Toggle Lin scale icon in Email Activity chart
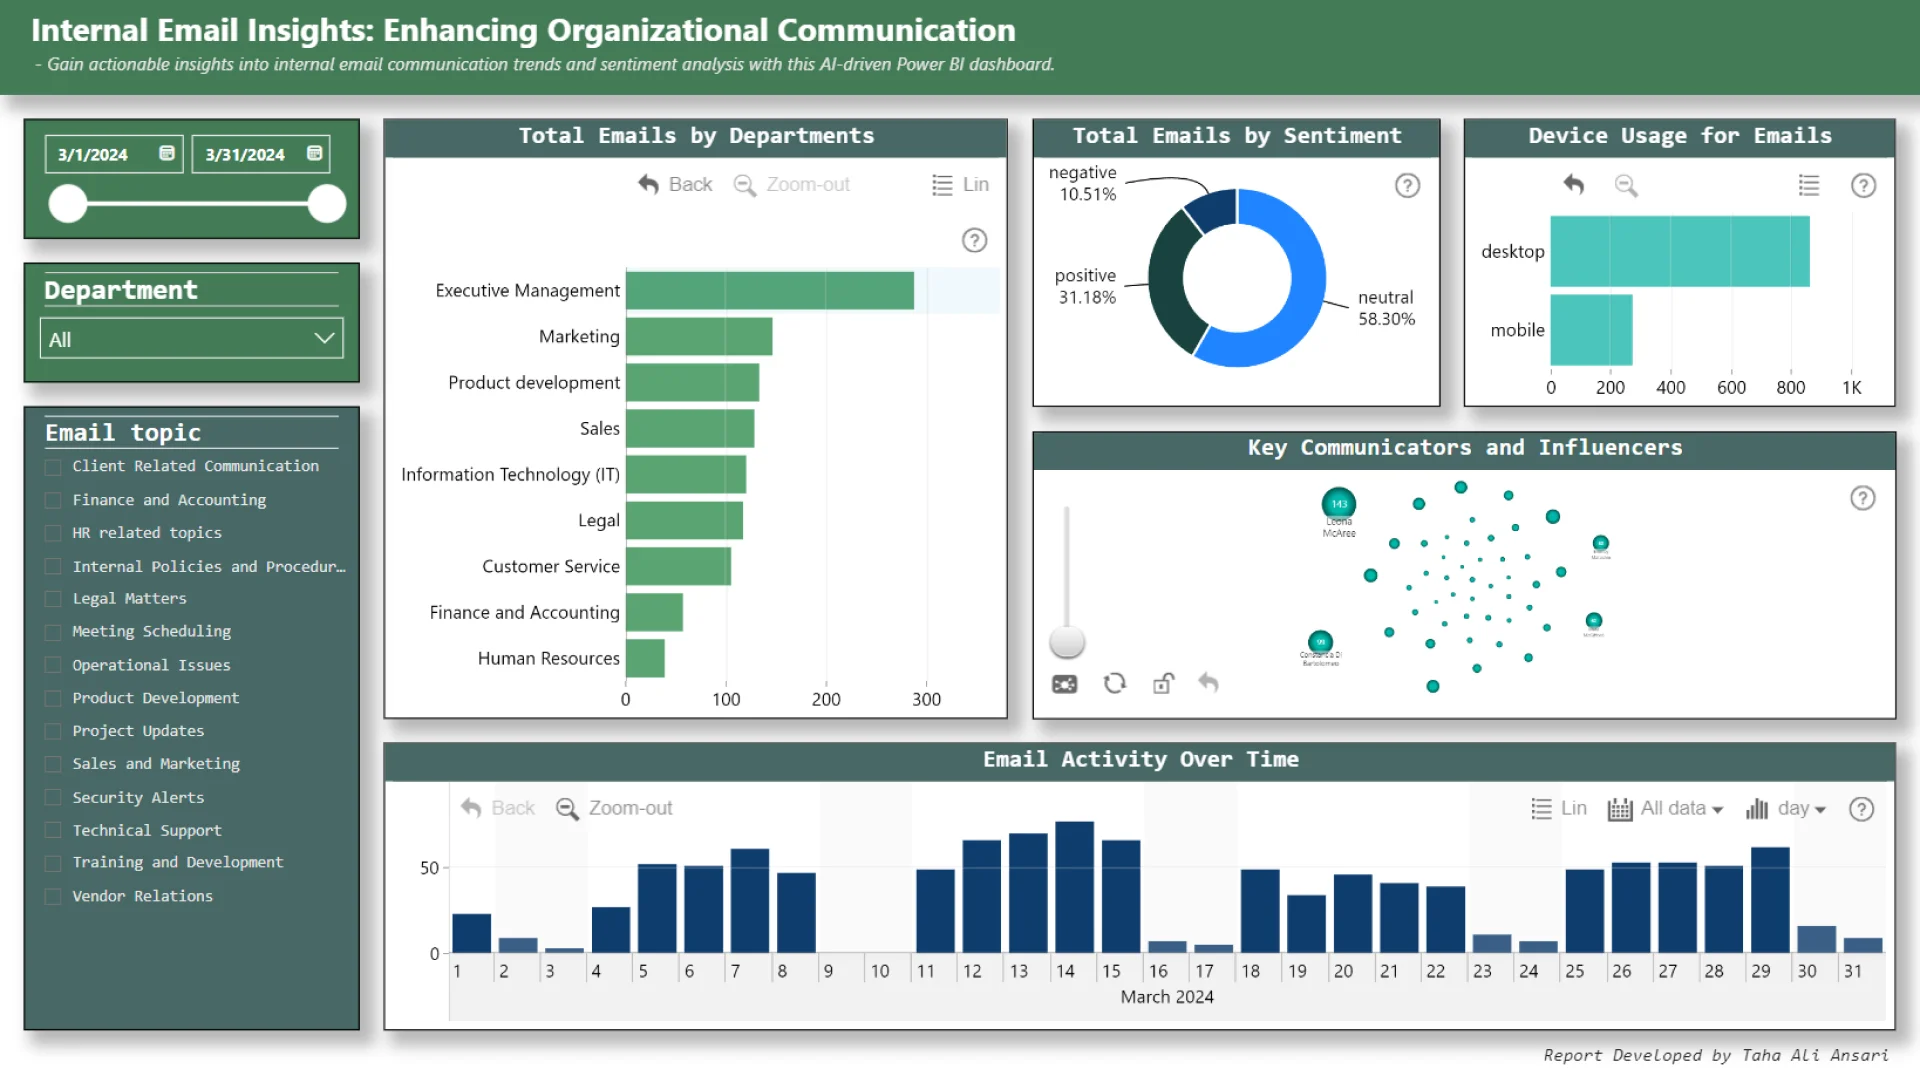1920x1080 pixels. tap(1541, 808)
